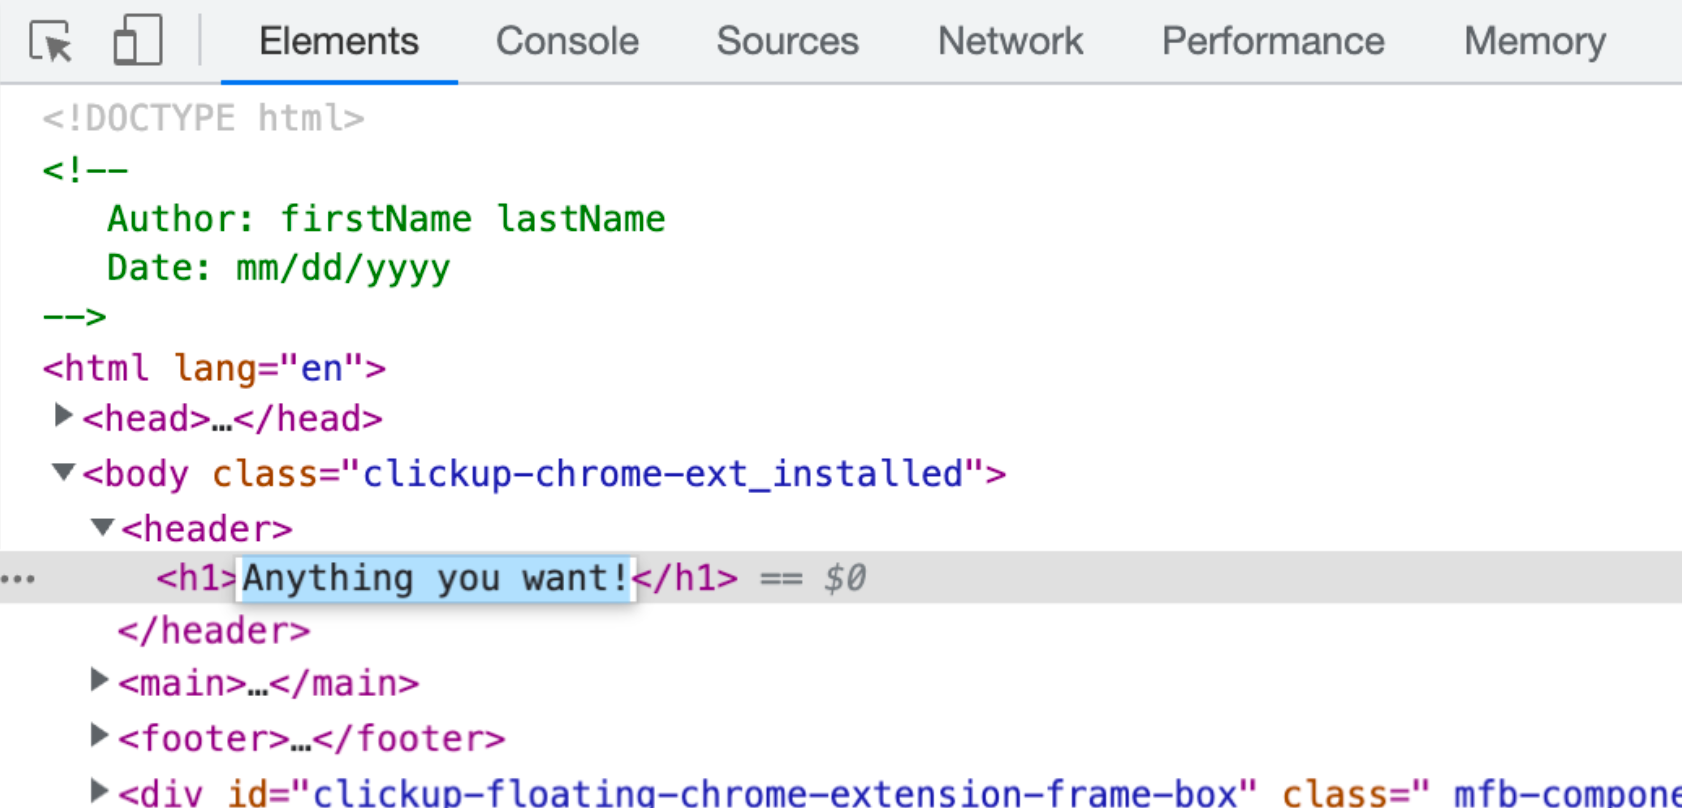Select the html lang="en" element
The height and width of the screenshot is (808, 1682).
pyautogui.click(x=214, y=368)
